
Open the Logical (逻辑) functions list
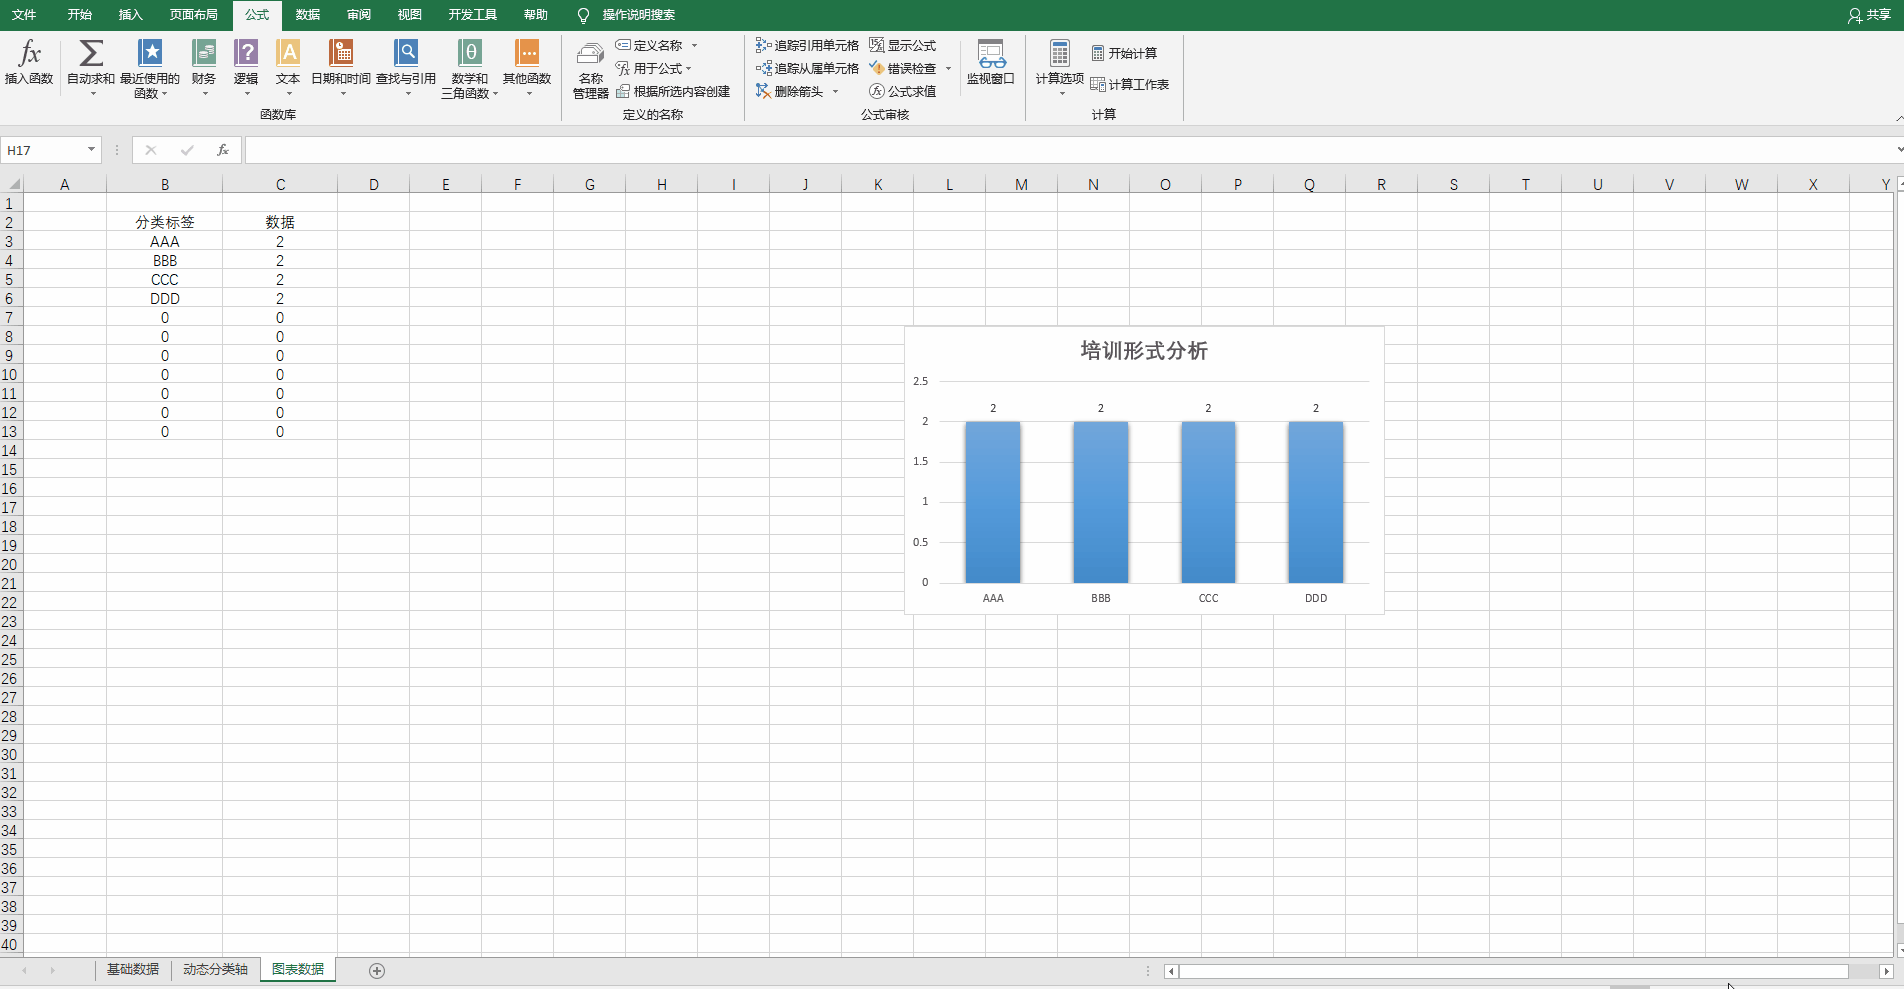click(246, 68)
